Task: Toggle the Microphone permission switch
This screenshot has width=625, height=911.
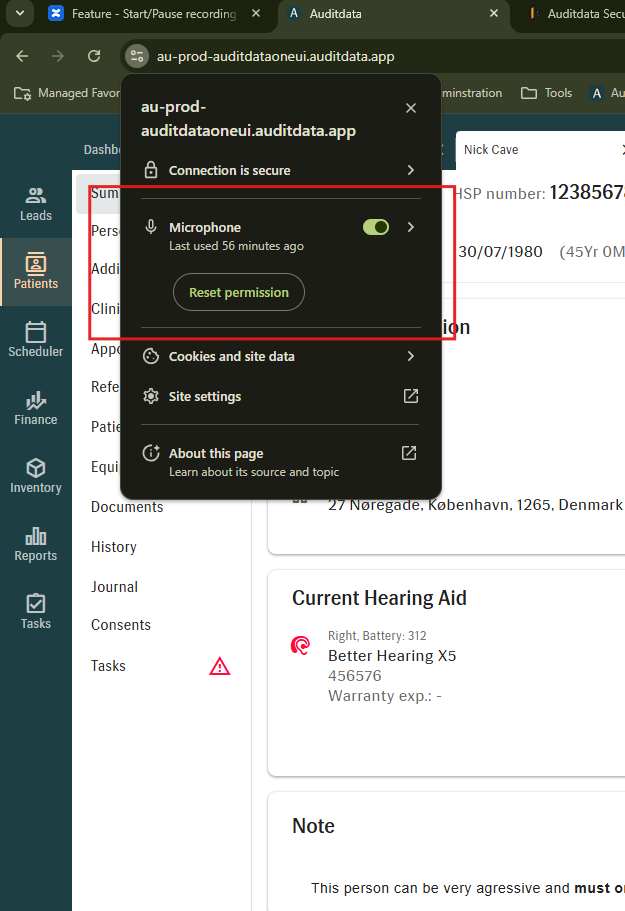Action: (376, 227)
